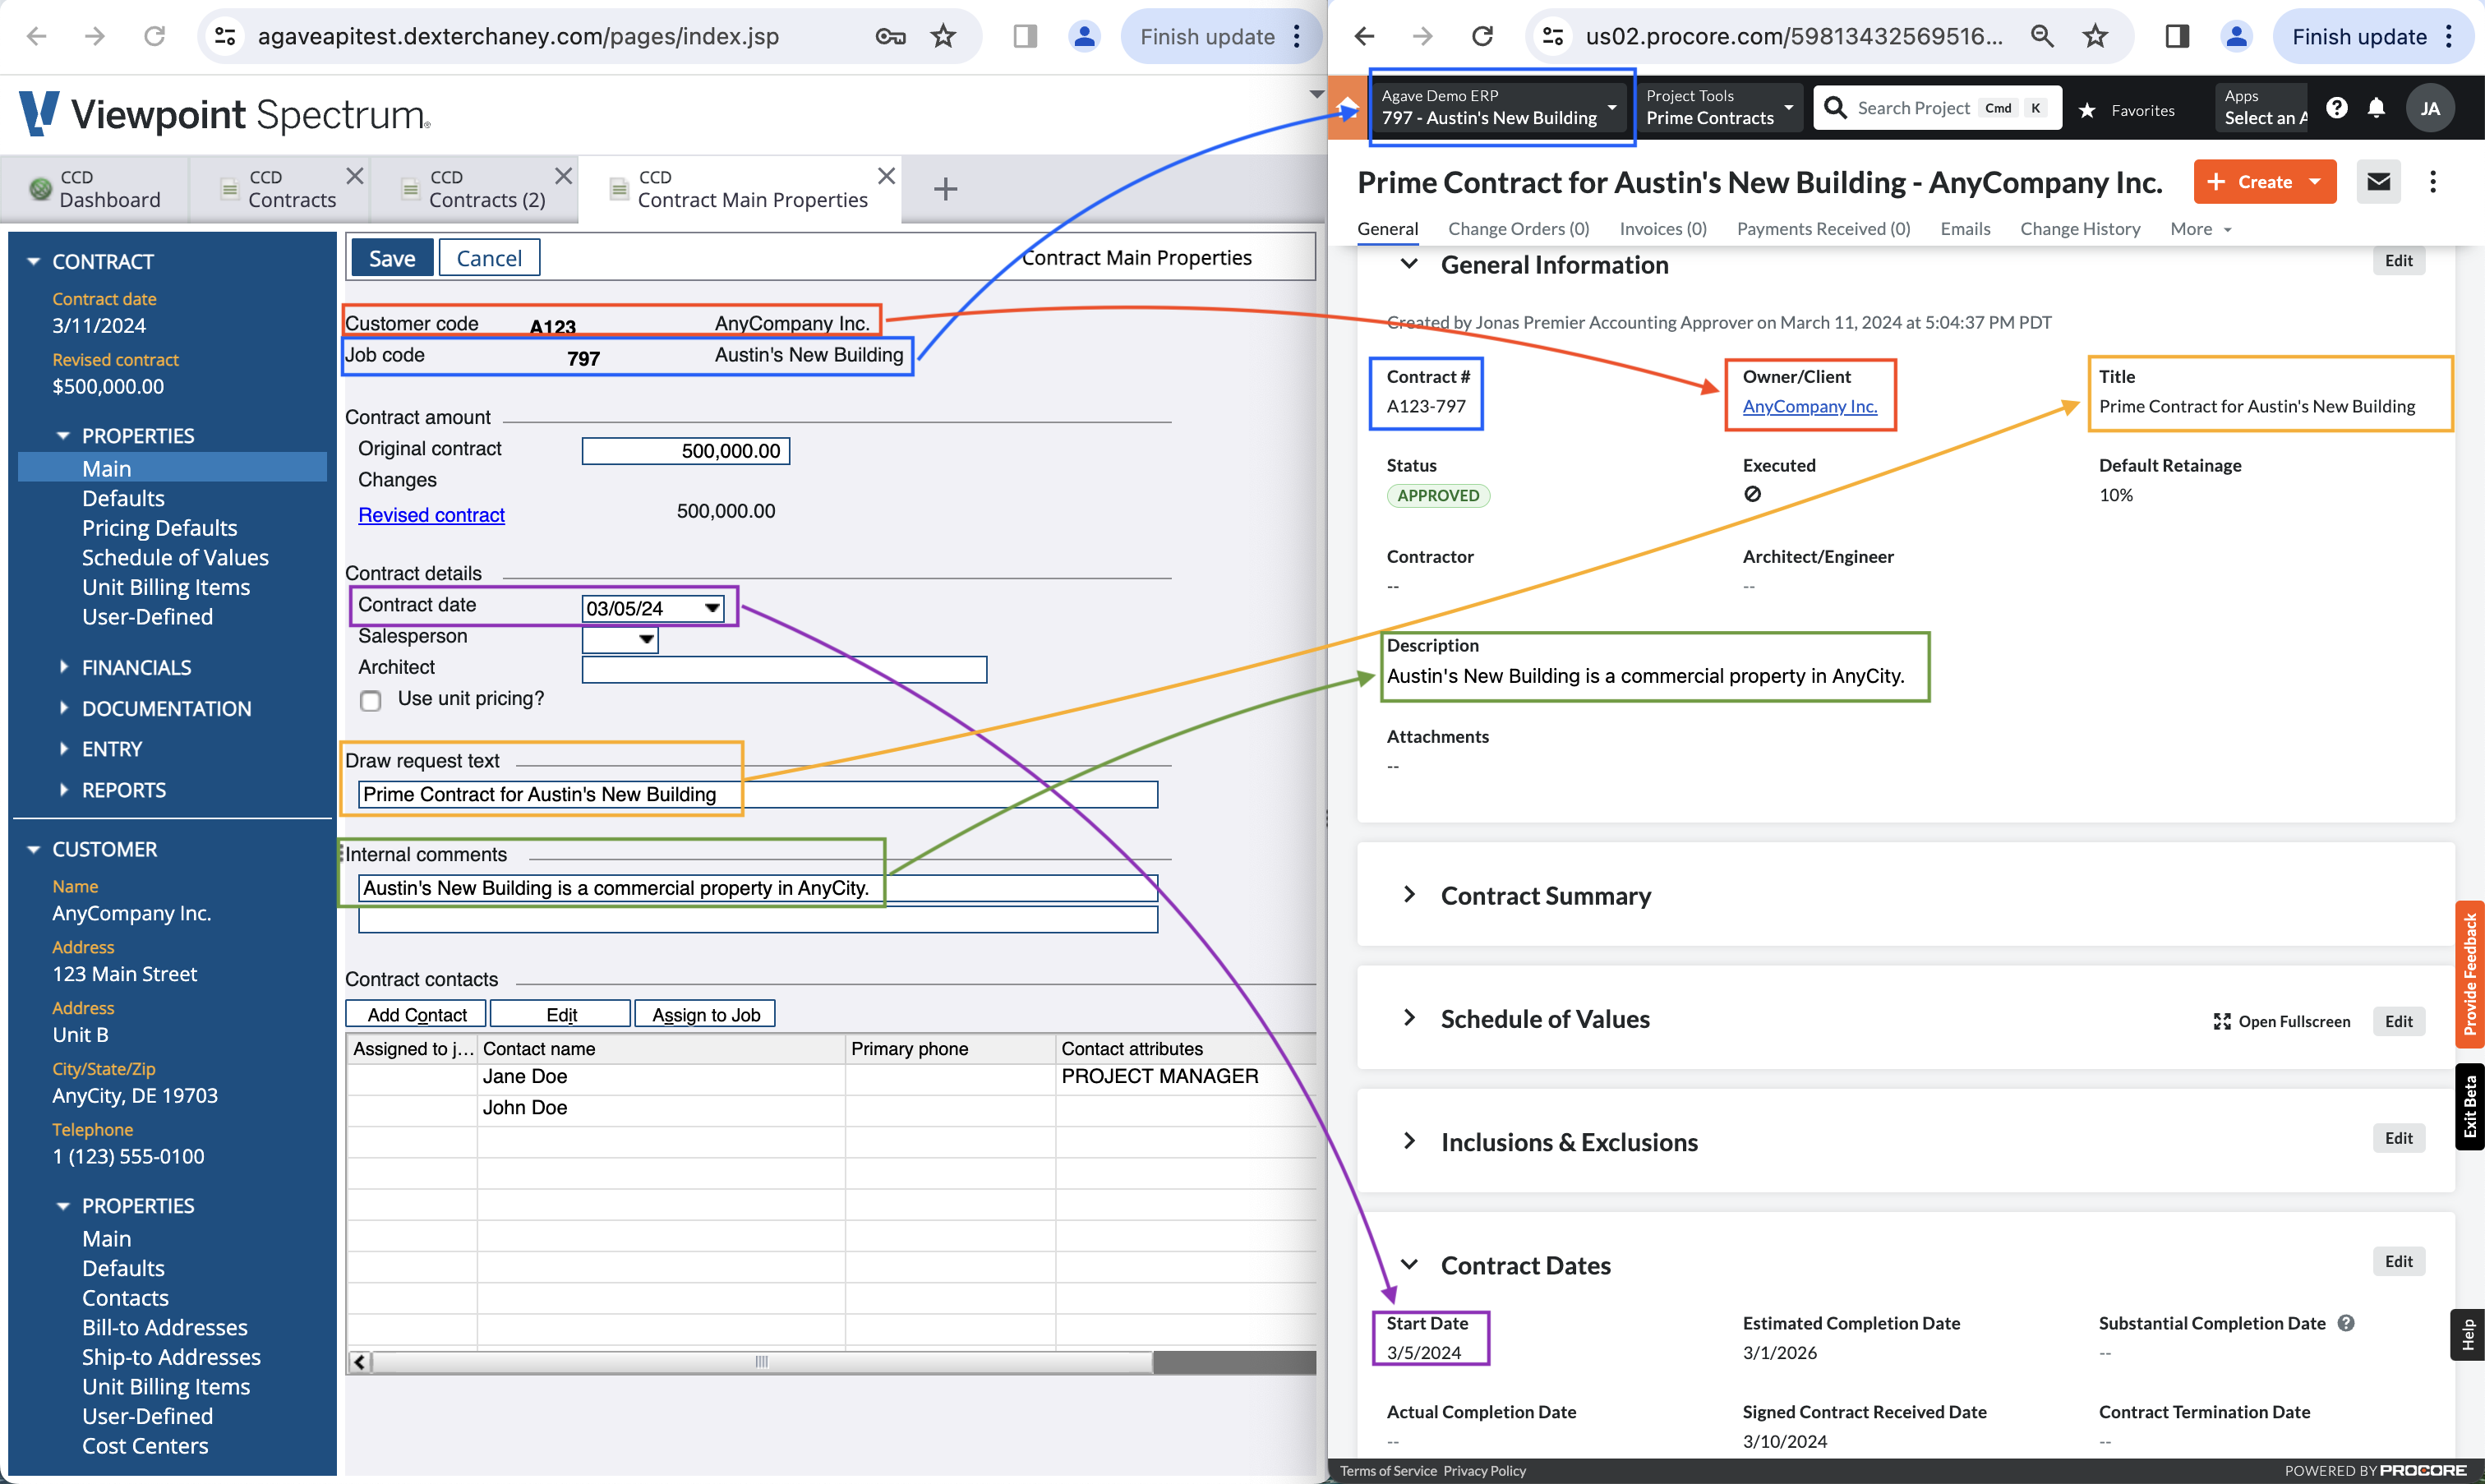Open the side panel icon in the Spectrum browser

pyautogui.click(x=1025, y=37)
